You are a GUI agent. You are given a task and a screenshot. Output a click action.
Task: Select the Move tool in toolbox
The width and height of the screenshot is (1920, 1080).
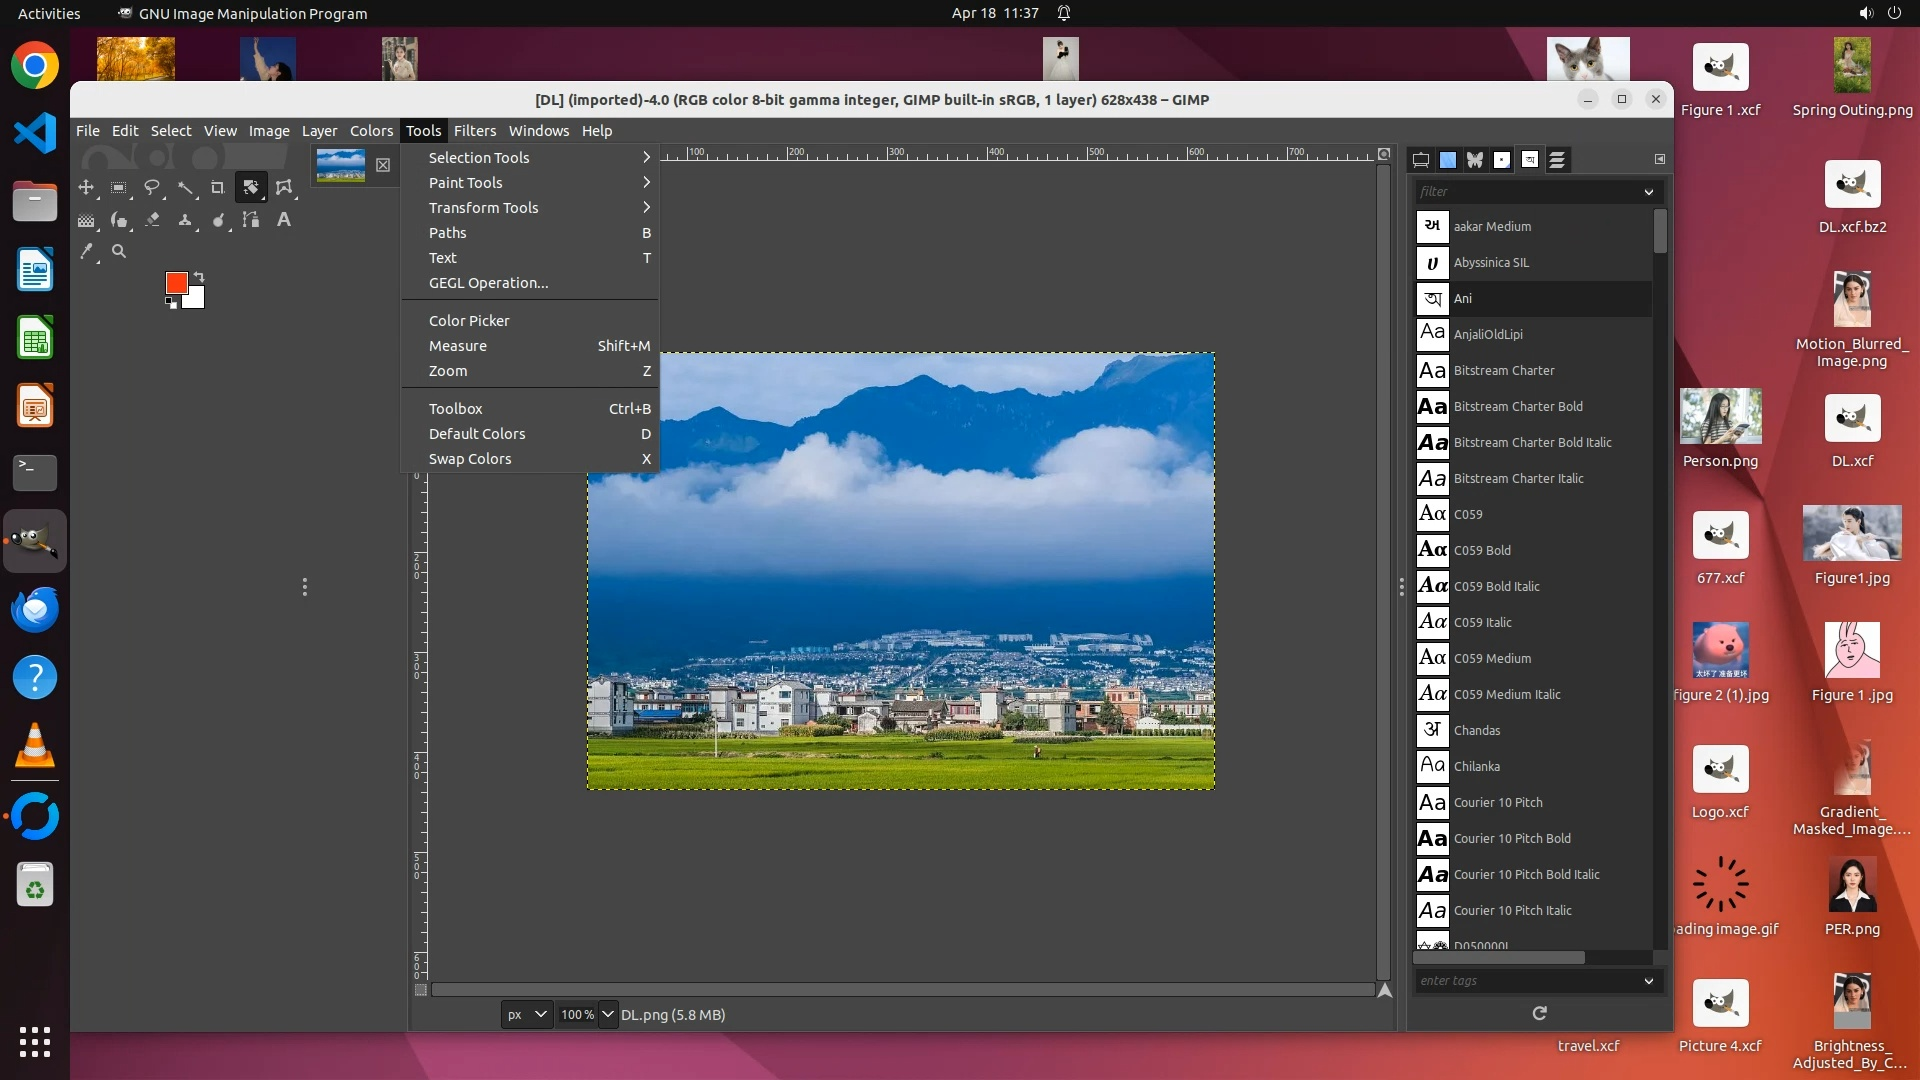click(86, 187)
